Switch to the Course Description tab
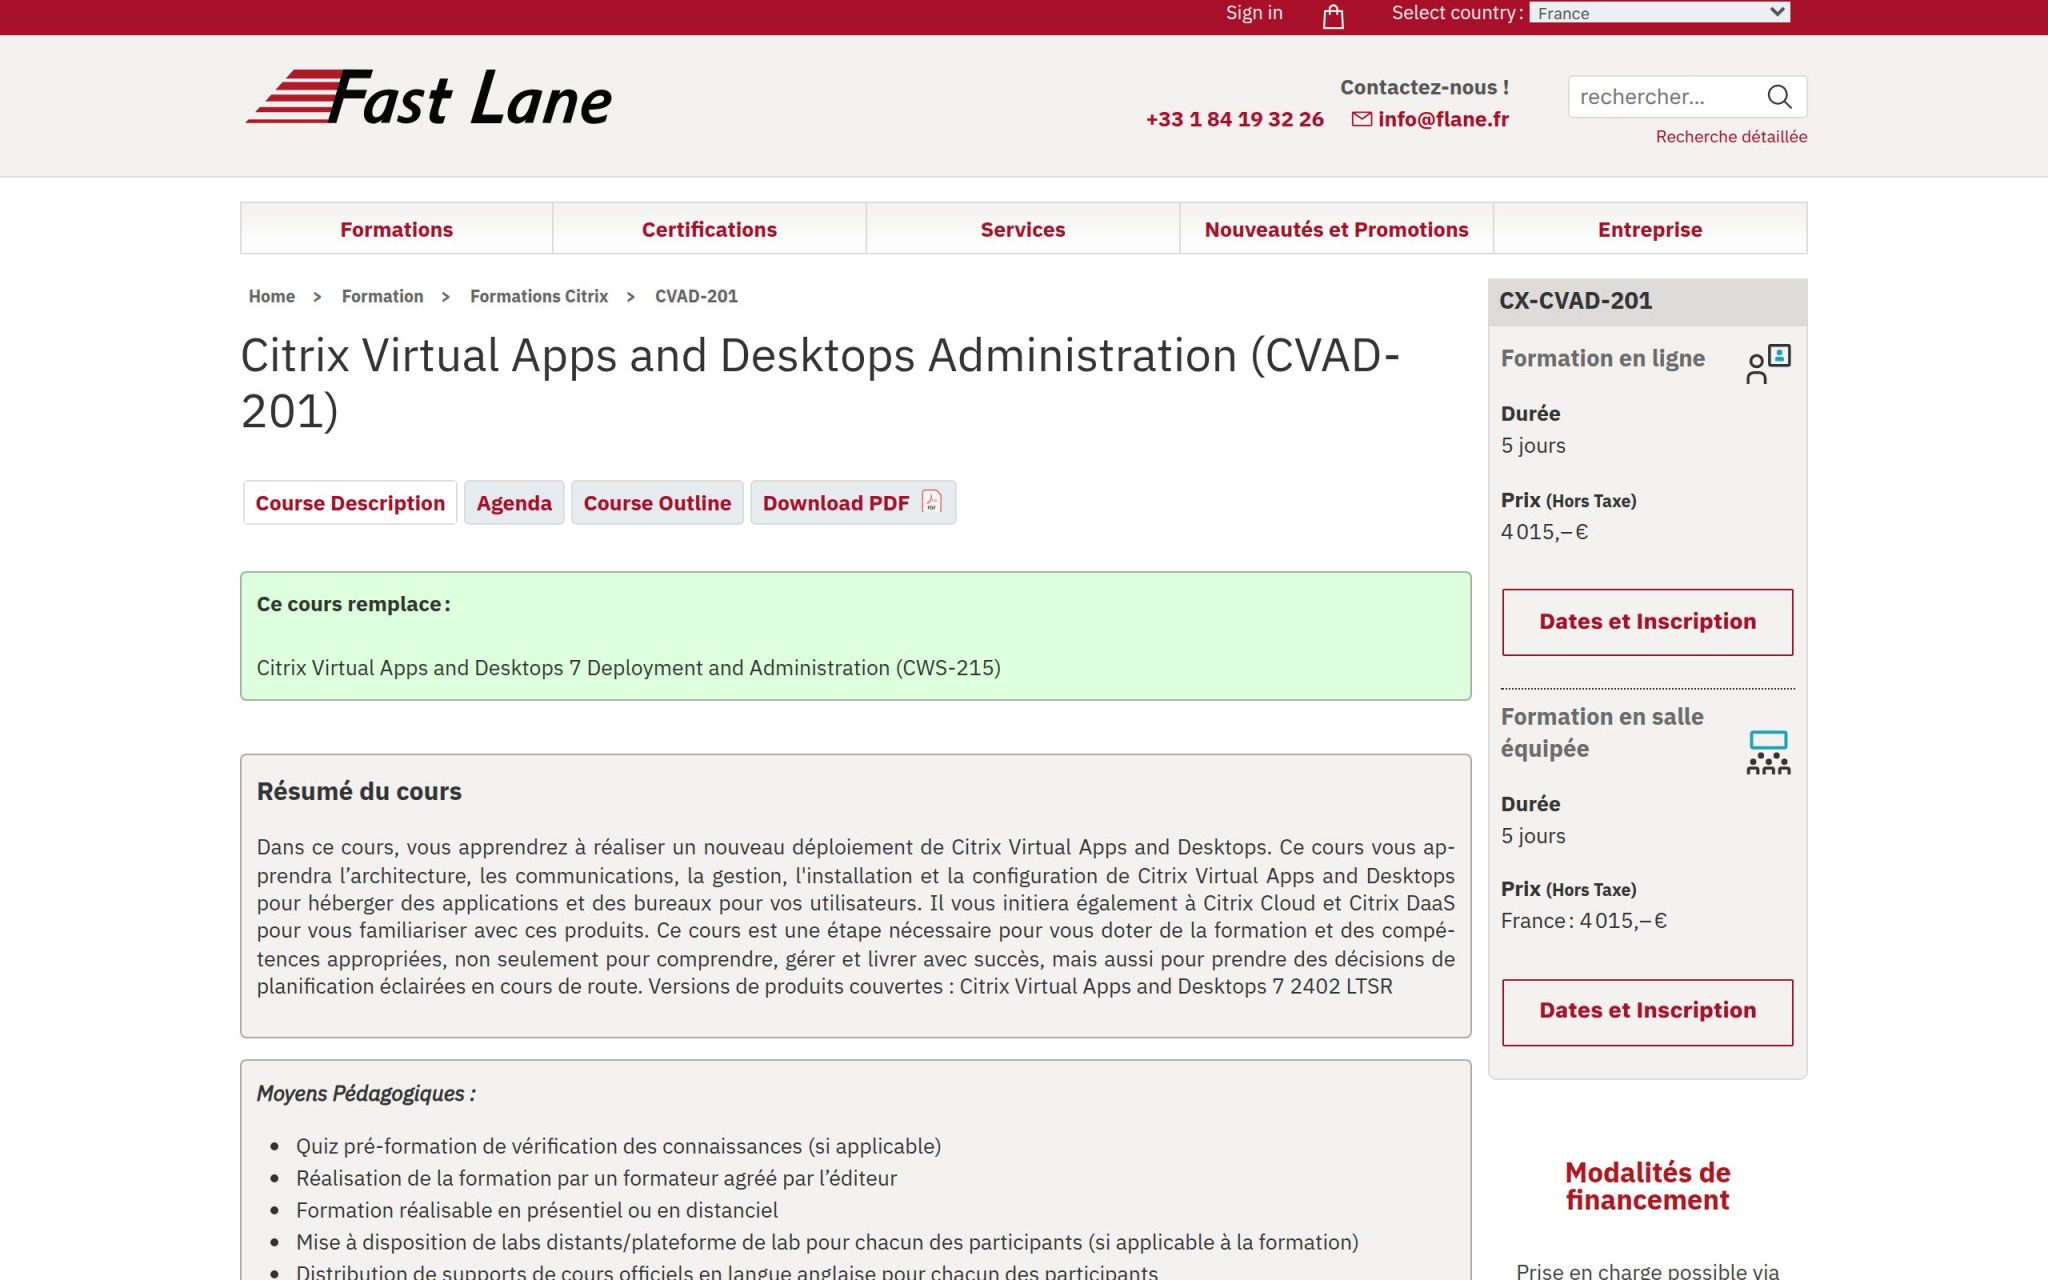 pos(350,503)
